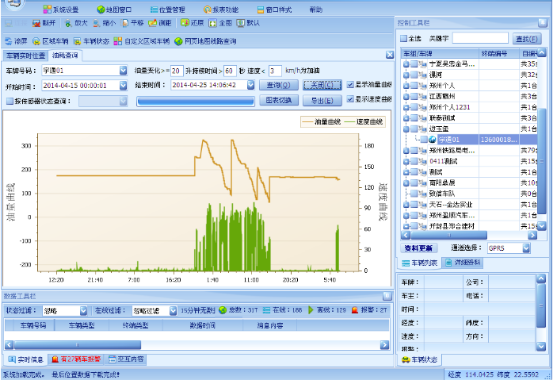The height and width of the screenshot is (380, 554).
Task: Enable the 全选 select-all checkbox
Action: pos(403,38)
